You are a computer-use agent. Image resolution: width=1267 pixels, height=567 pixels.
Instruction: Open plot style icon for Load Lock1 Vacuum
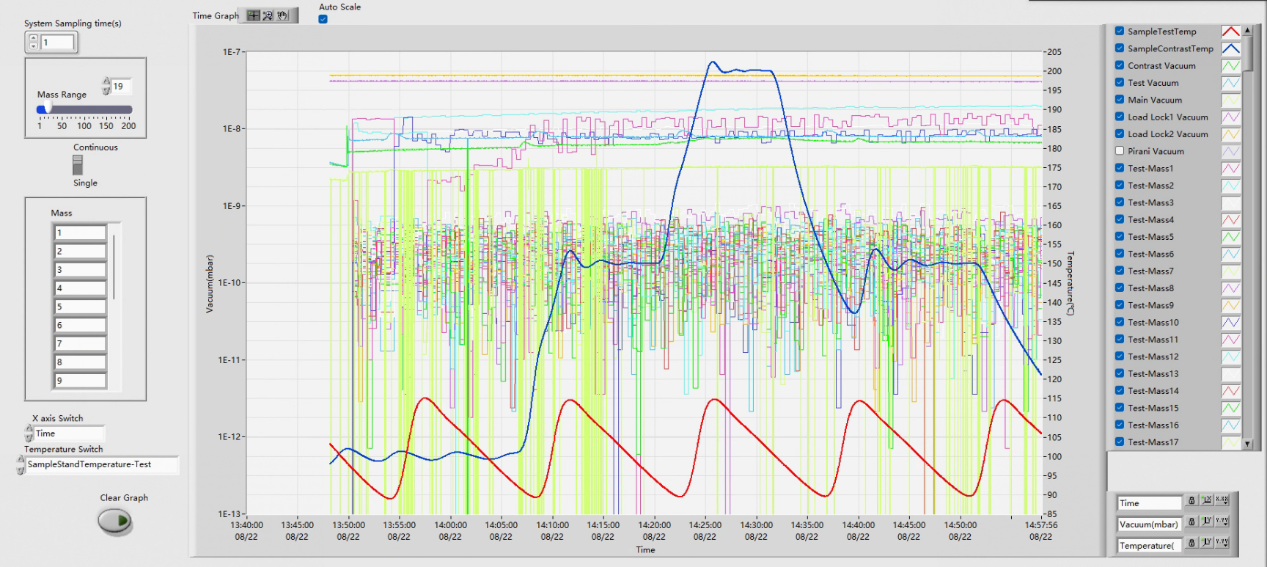pos(1230,117)
